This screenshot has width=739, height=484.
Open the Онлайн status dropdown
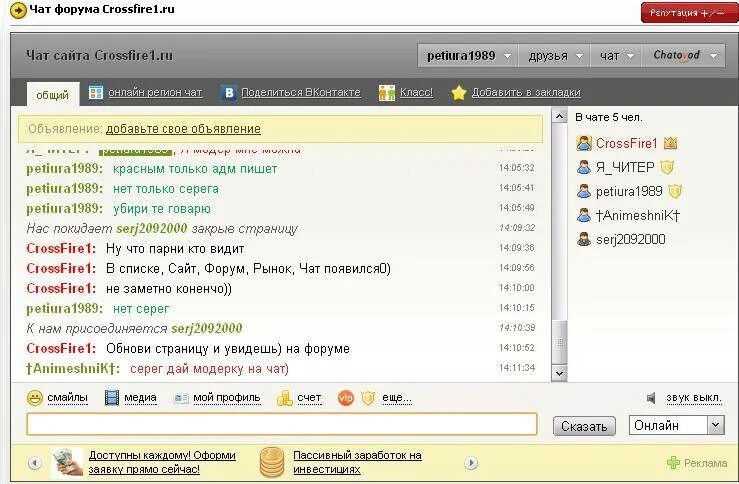click(x=677, y=426)
